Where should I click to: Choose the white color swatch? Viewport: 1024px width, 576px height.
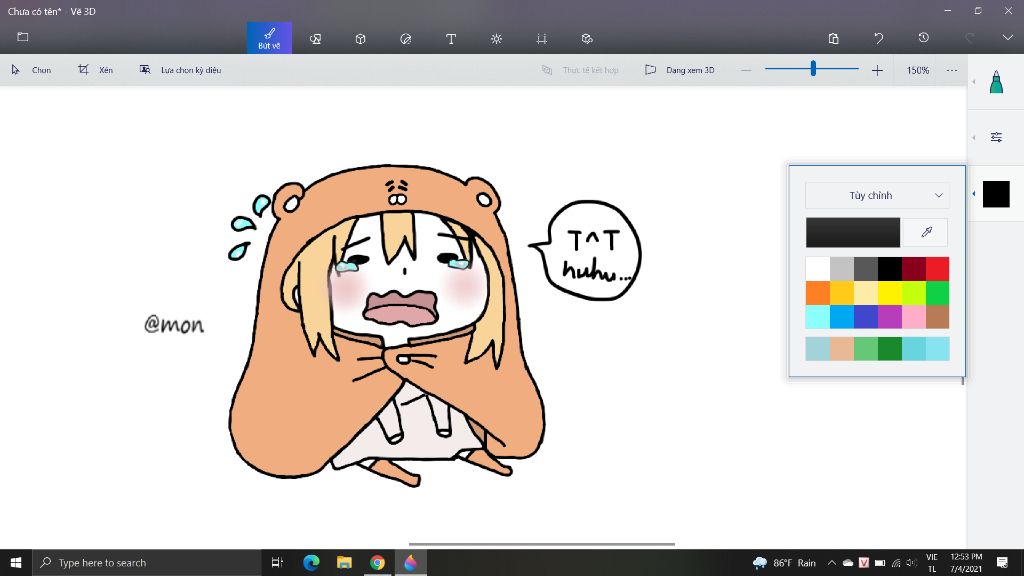(x=818, y=268)
